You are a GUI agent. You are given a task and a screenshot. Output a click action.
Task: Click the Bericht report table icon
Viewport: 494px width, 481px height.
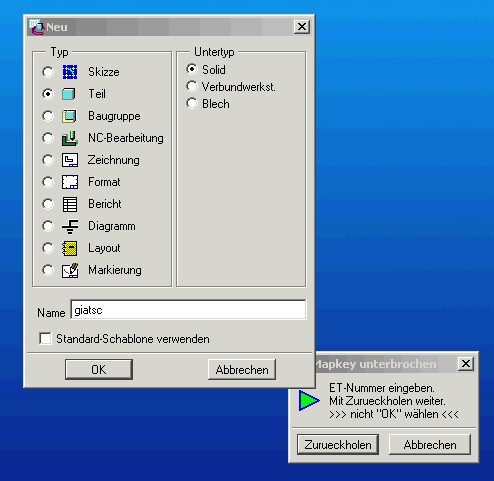70,204
